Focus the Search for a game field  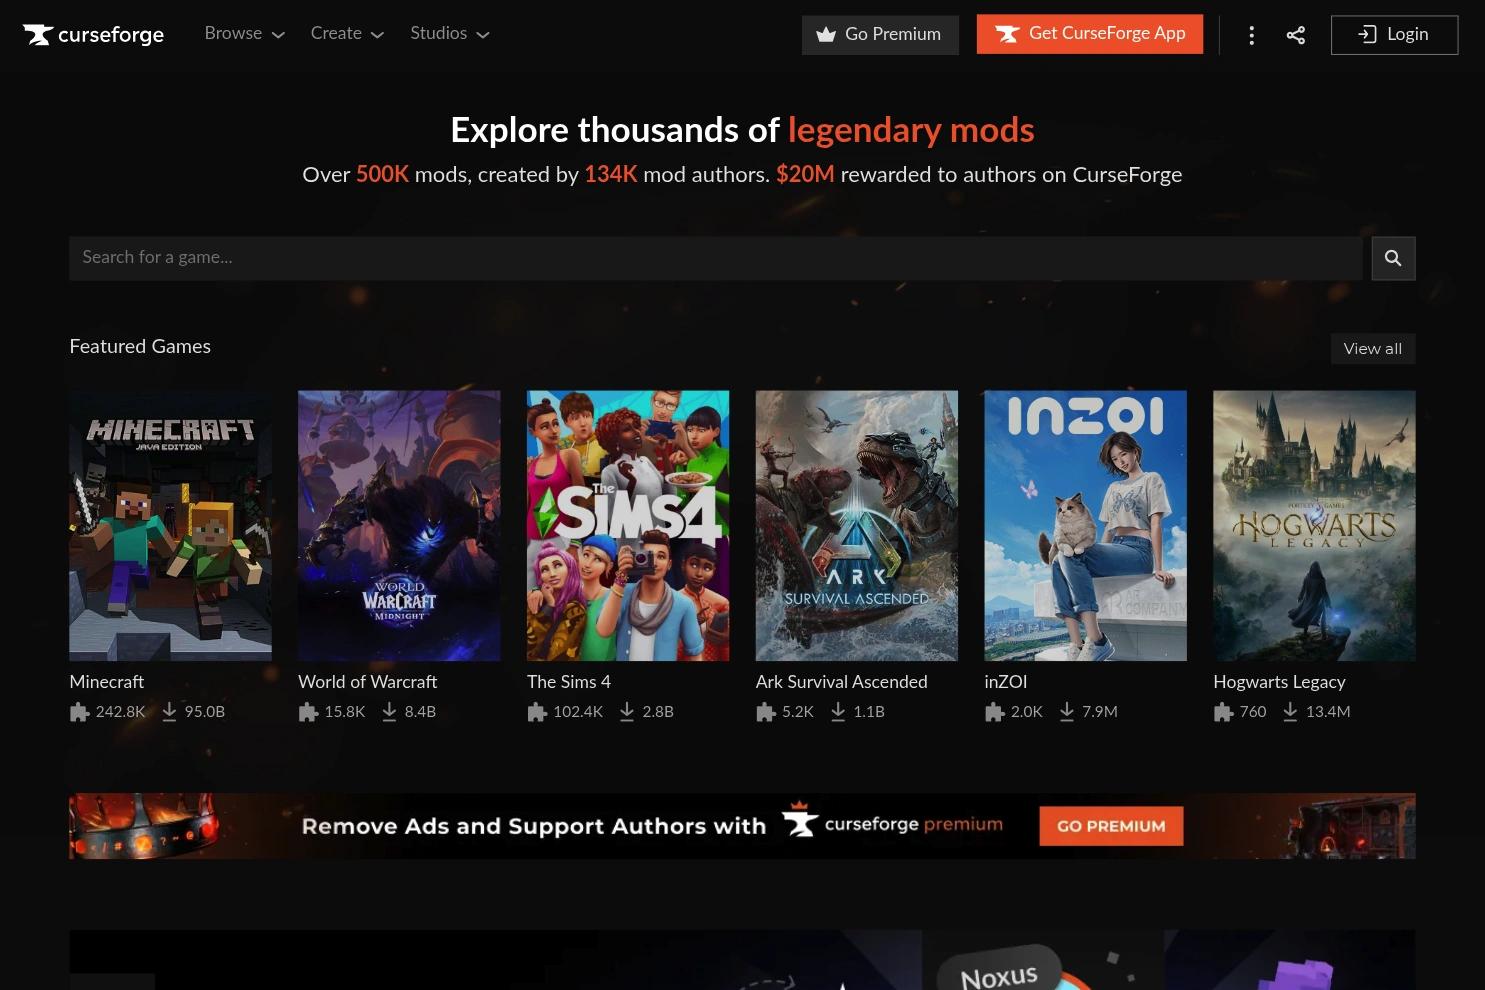716,258
